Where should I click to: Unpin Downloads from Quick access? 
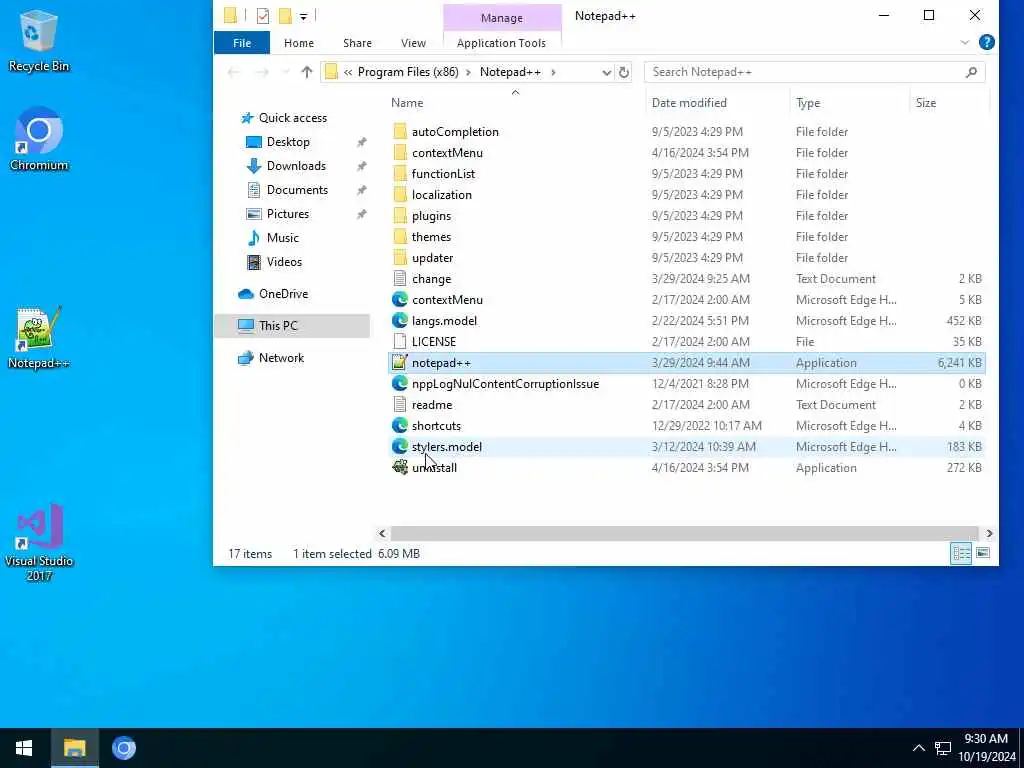pos(361,166)
